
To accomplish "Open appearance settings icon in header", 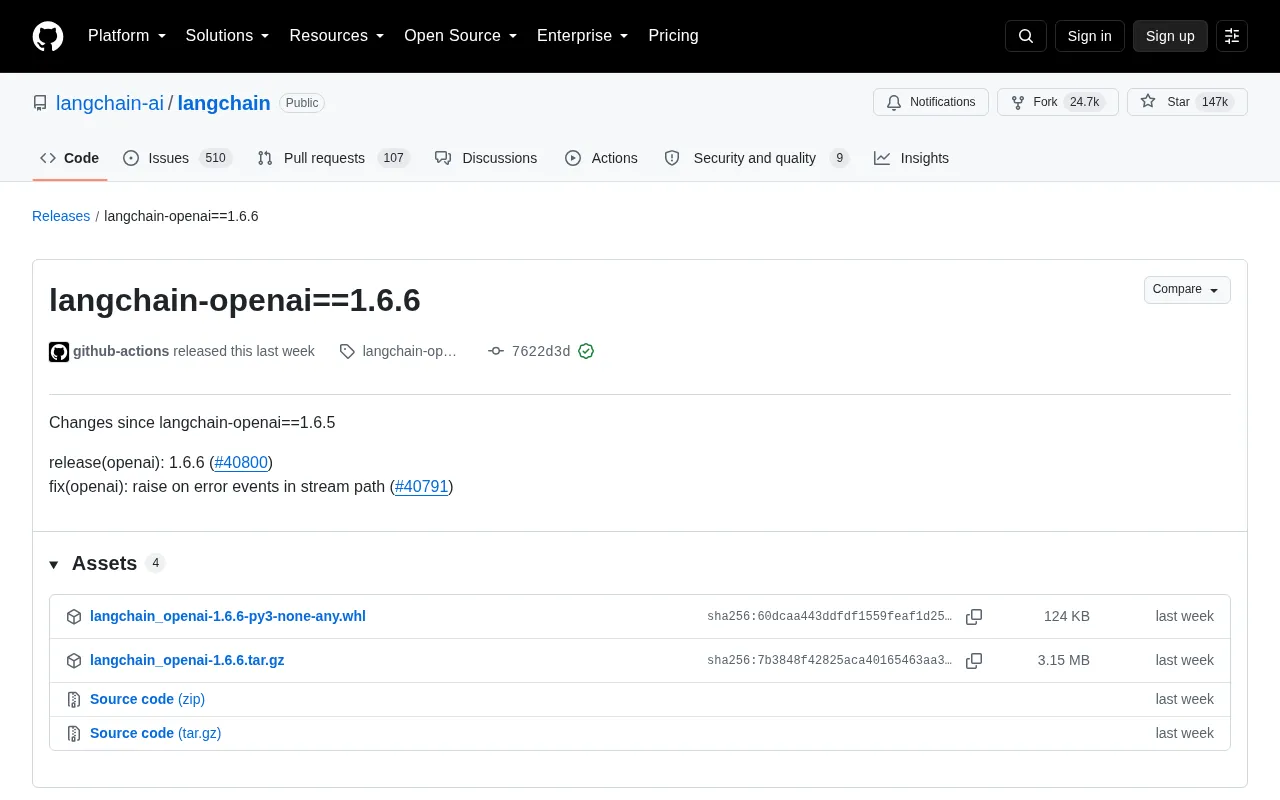I will point(1232,36).
